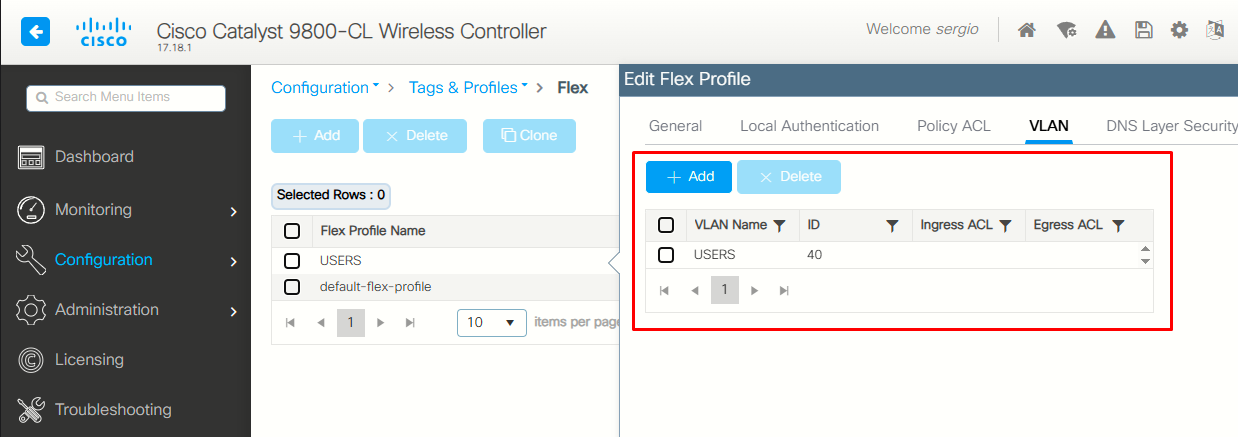
Task: Clone the selected flex profile
Action: [529, 136]
